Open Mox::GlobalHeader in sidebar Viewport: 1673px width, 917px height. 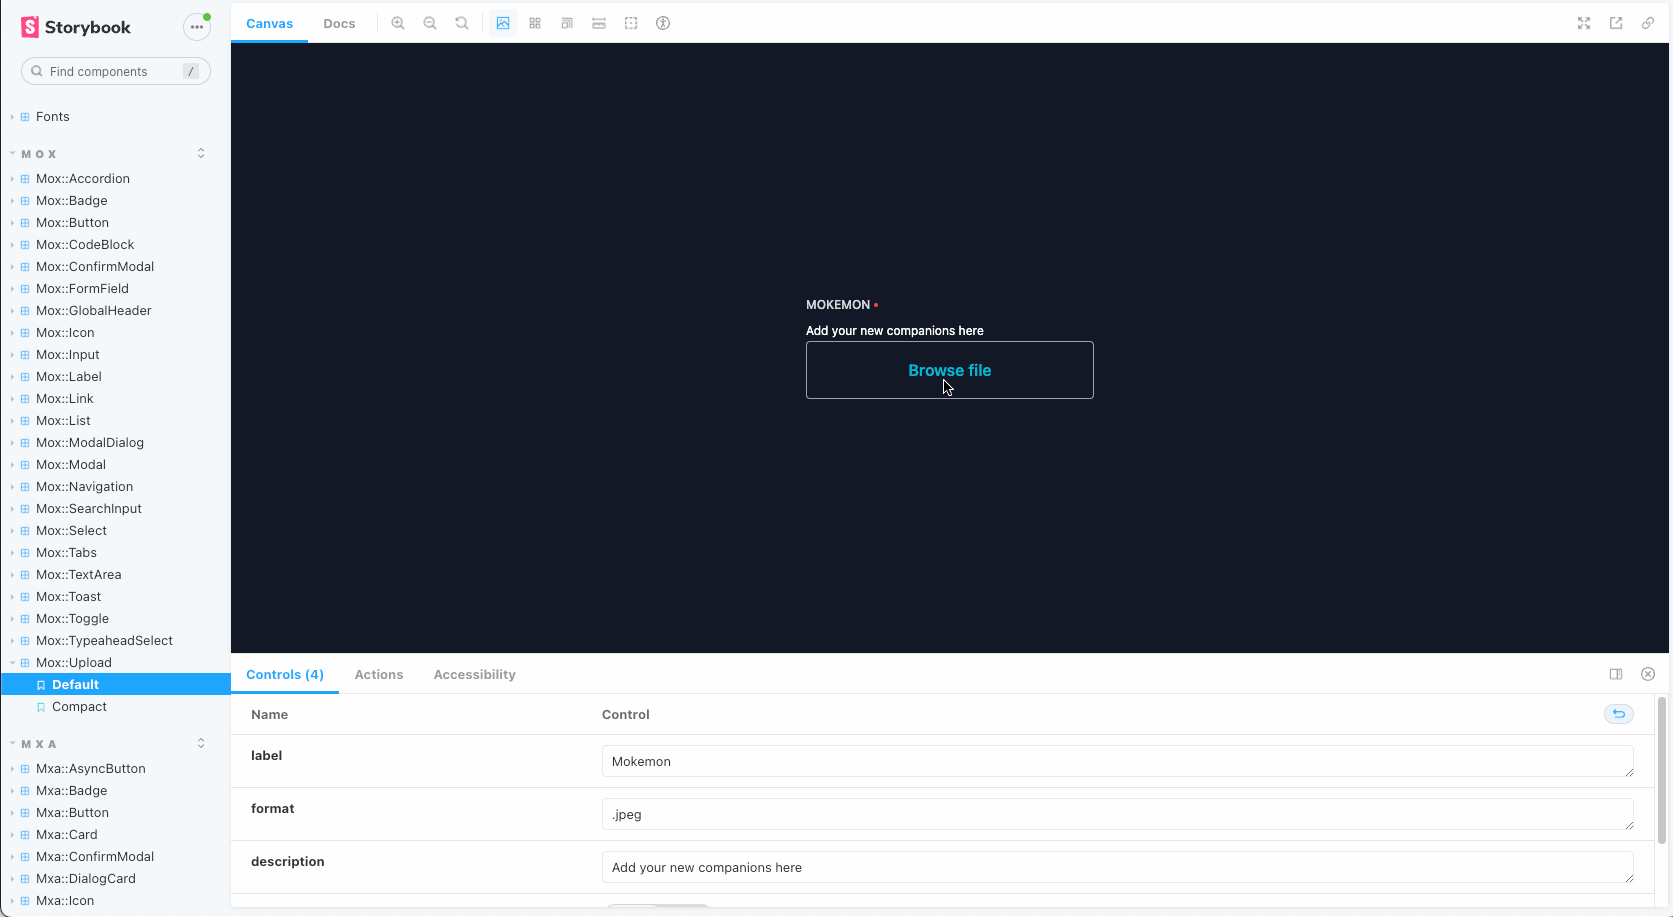coord(94,311)
